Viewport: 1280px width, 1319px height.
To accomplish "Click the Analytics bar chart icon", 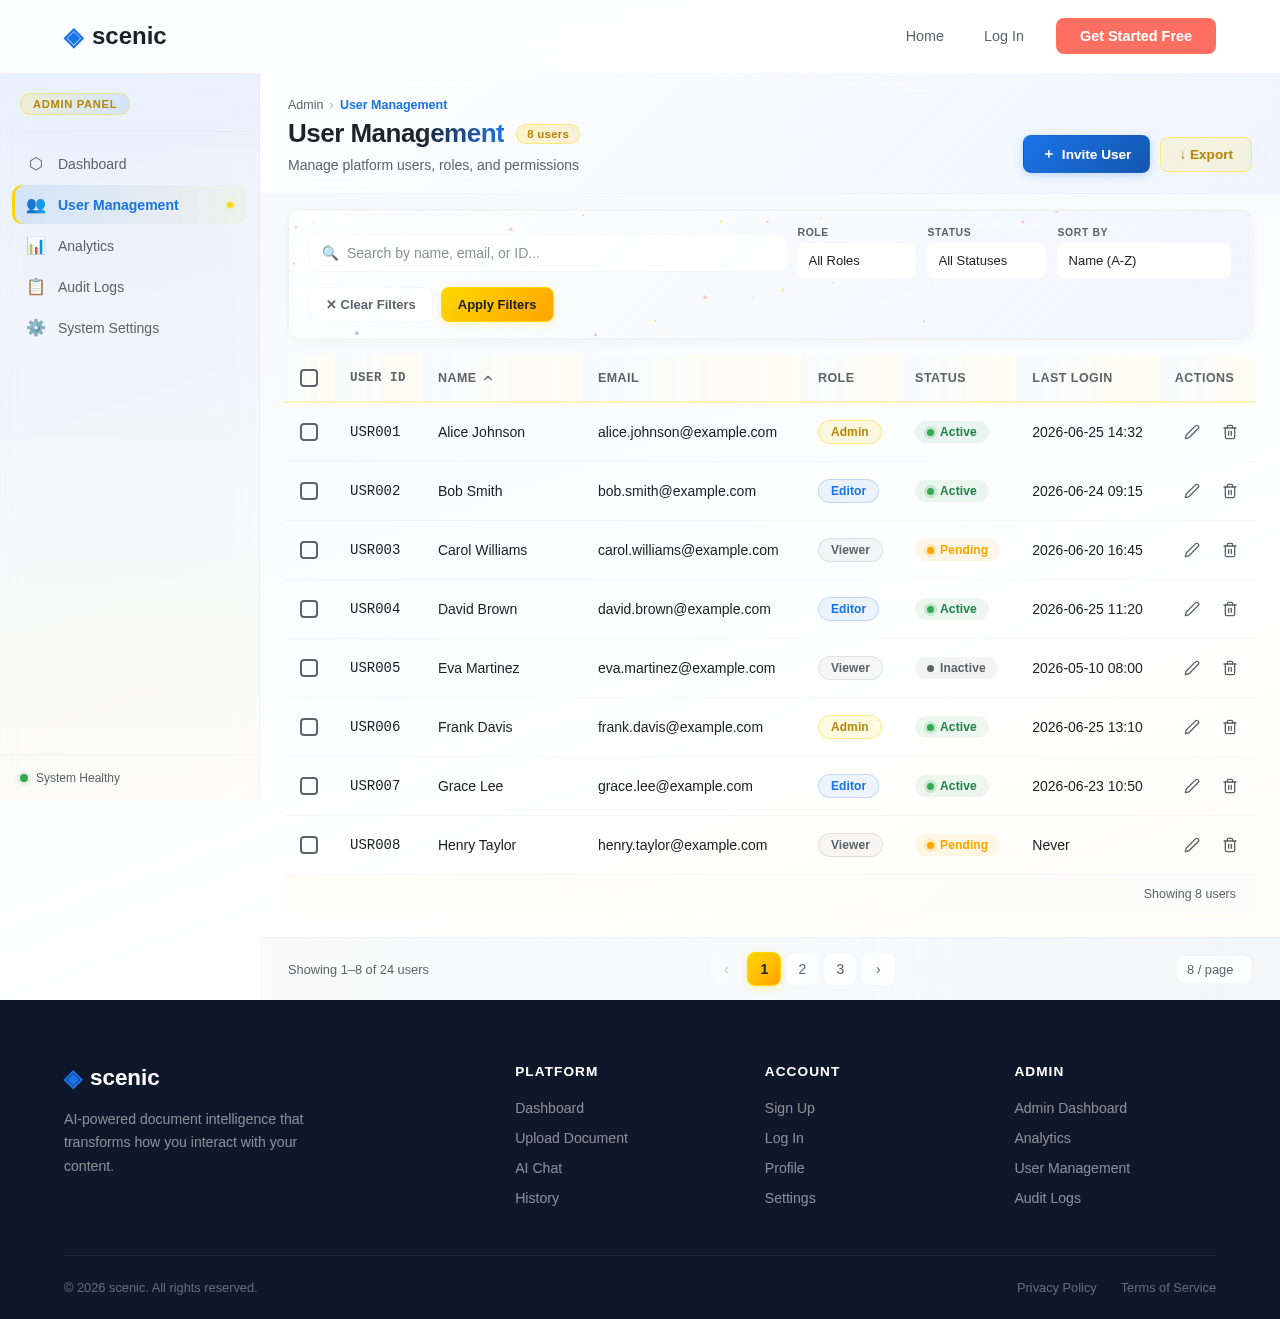I will (x=36, y=246).
